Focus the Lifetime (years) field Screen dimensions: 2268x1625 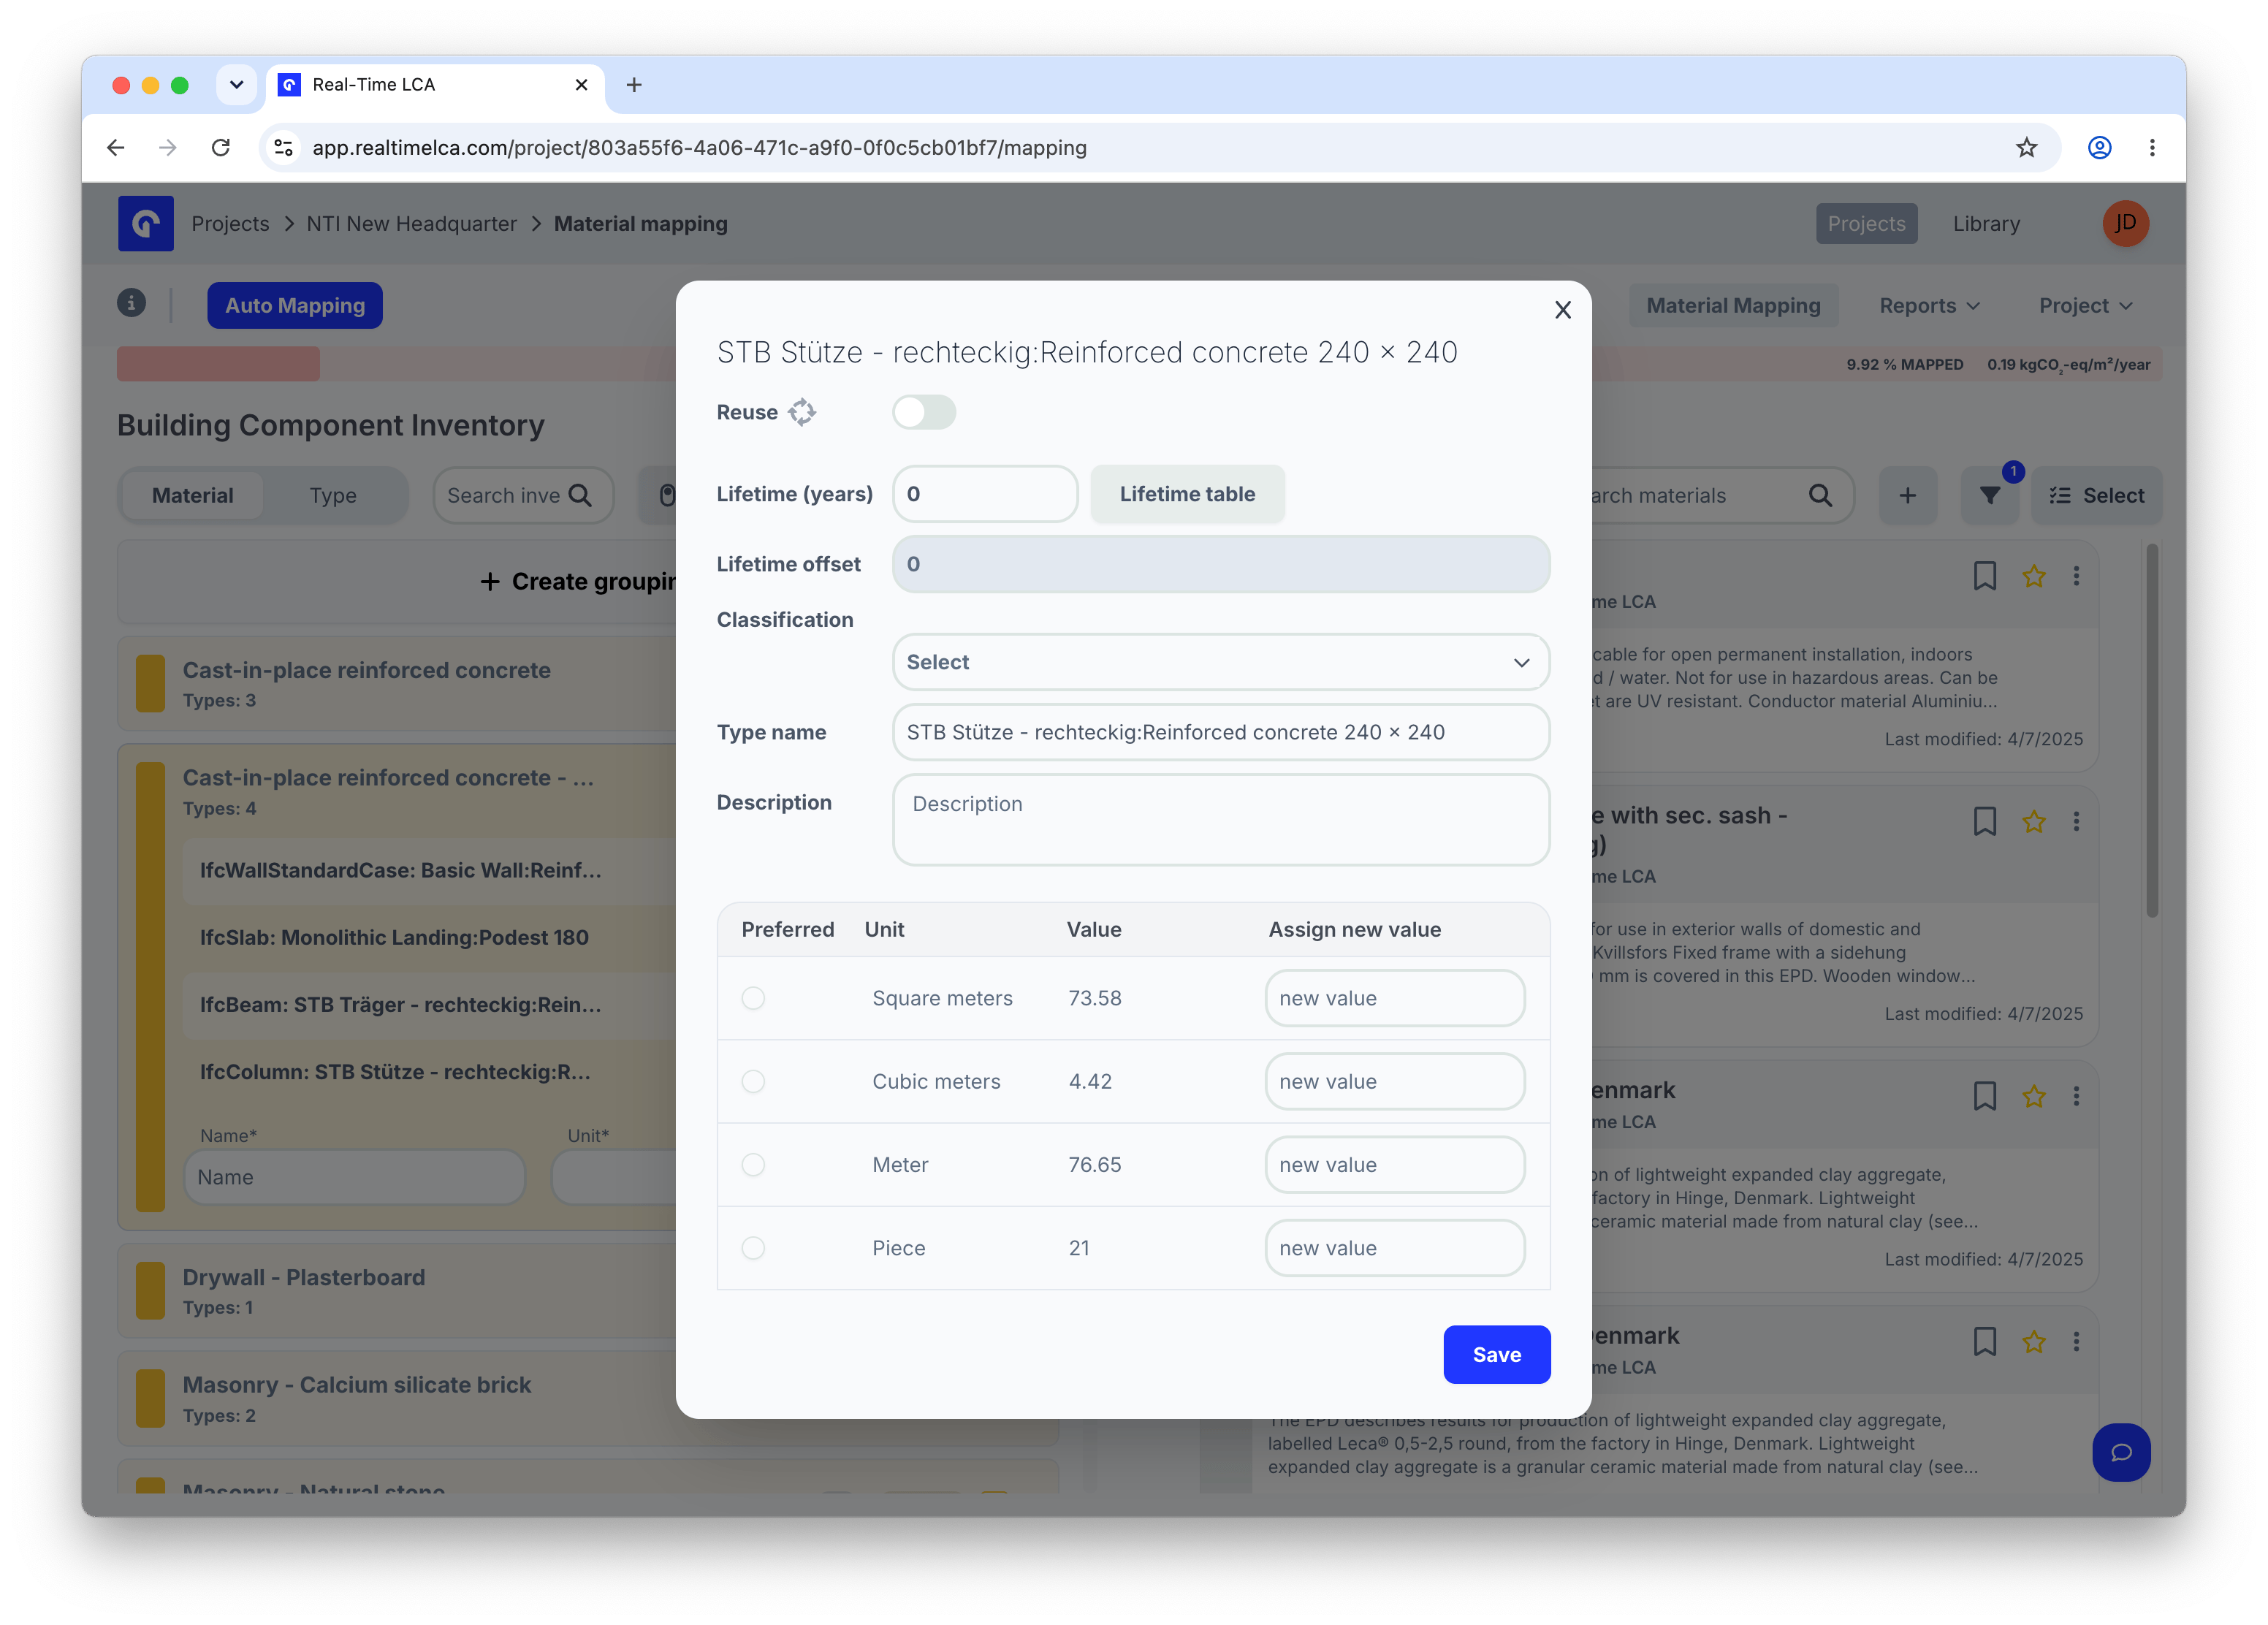[985, 494]
